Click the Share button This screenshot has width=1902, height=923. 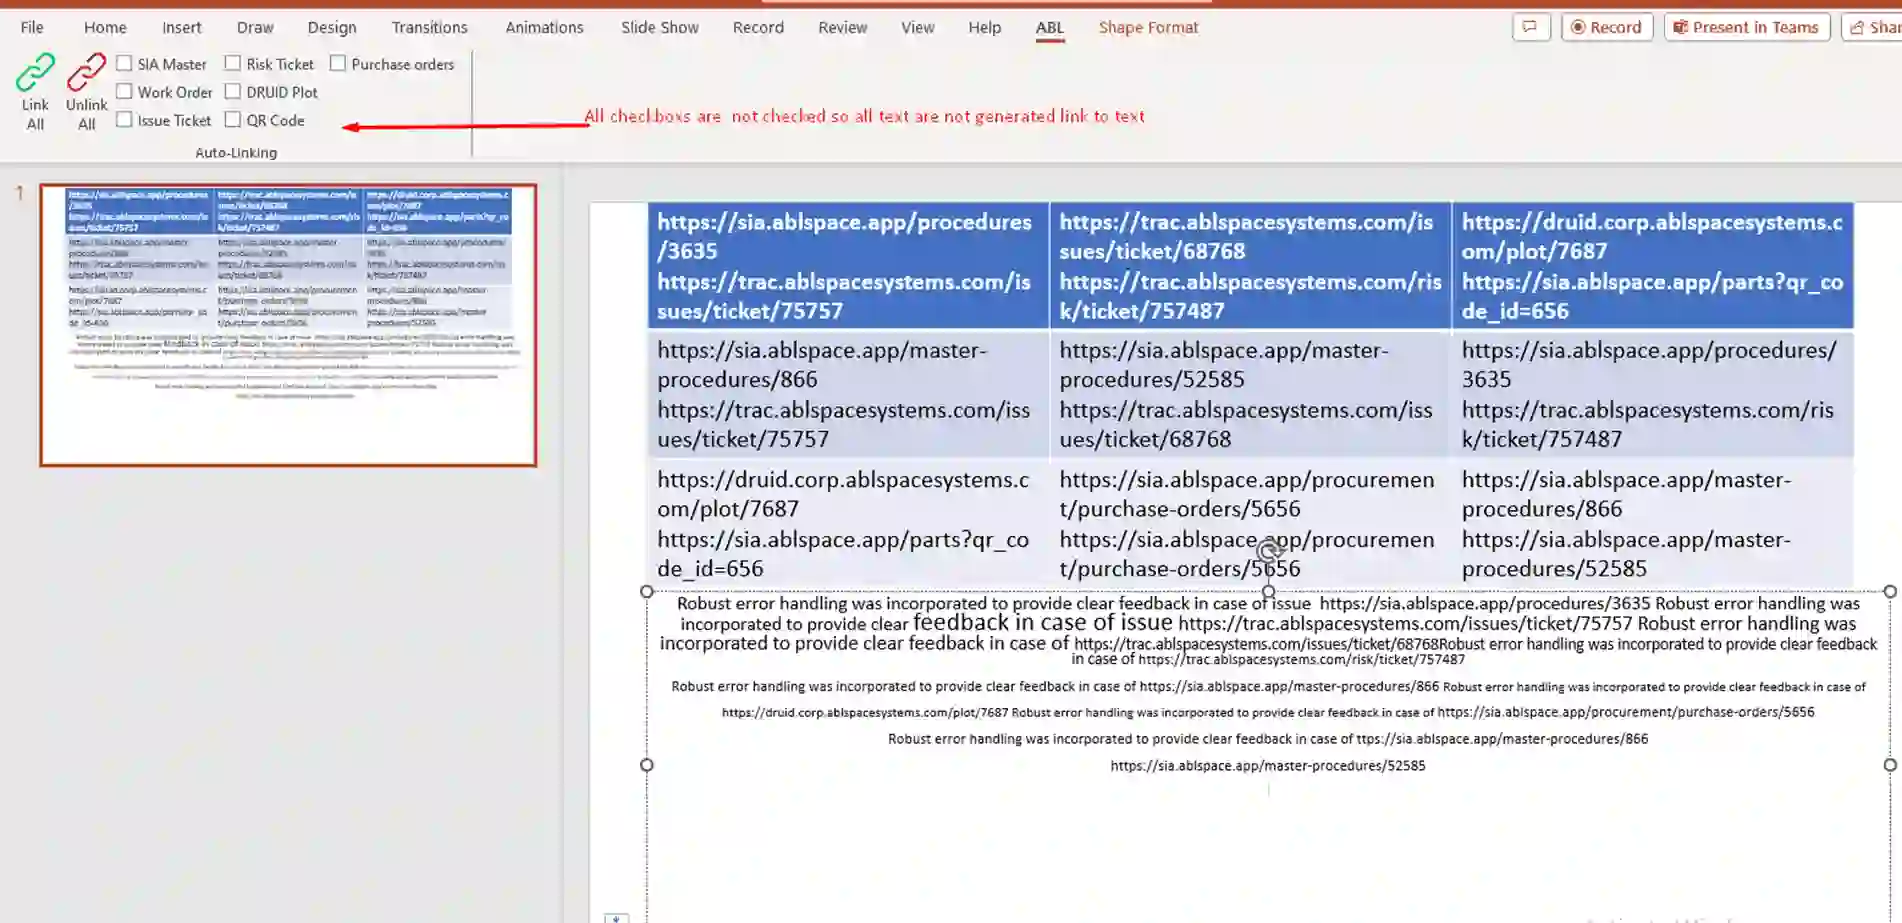pyautogui.click(x=1872, y=27)
